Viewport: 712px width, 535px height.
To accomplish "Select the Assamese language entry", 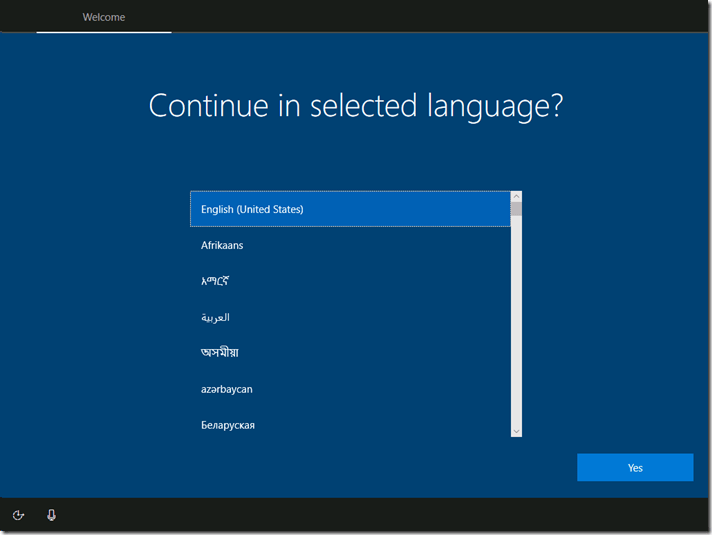I will (350, 353).
